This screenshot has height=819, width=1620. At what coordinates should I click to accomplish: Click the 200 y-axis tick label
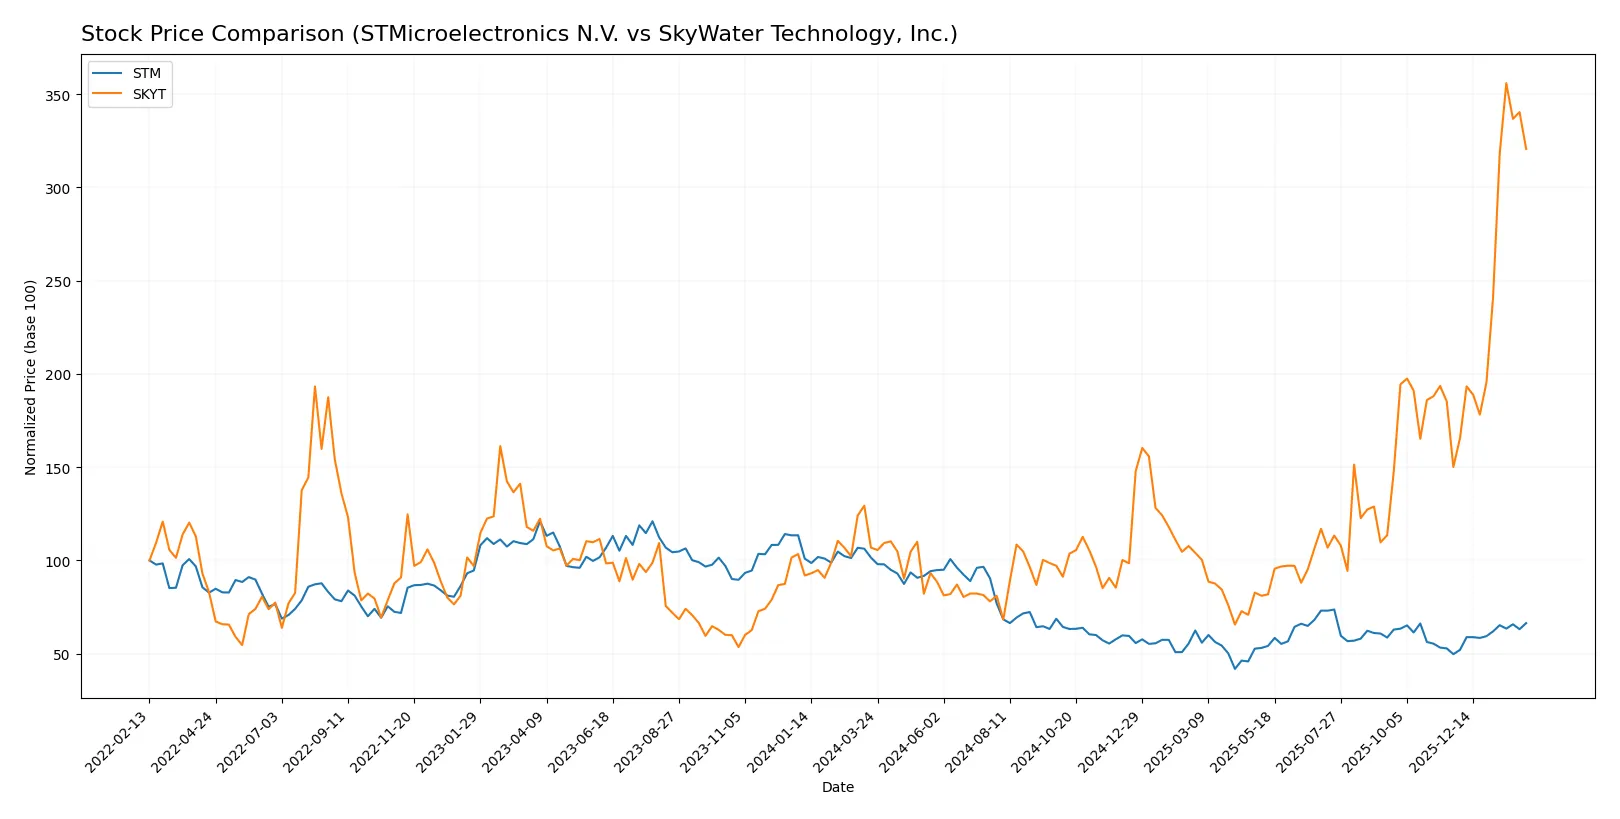coord(57,375)
